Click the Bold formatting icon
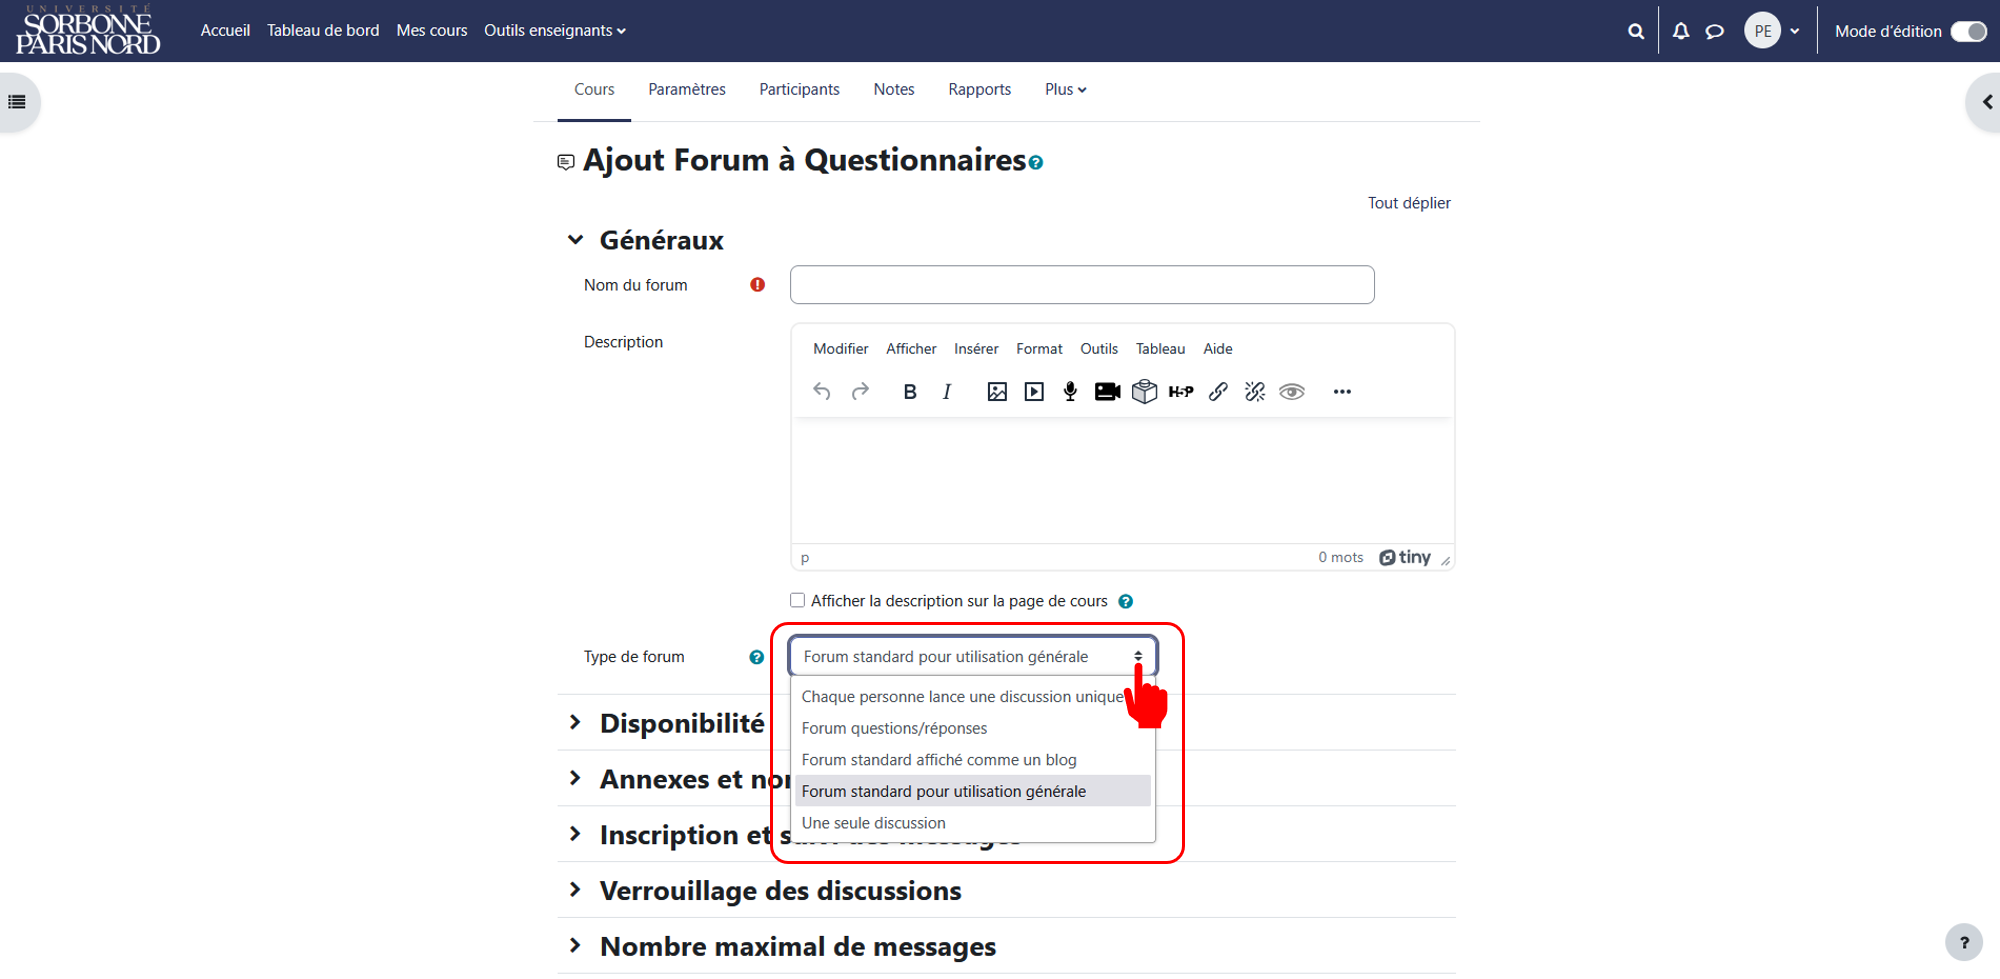The width and height of the screenshot is (2000, 979). 909,392
